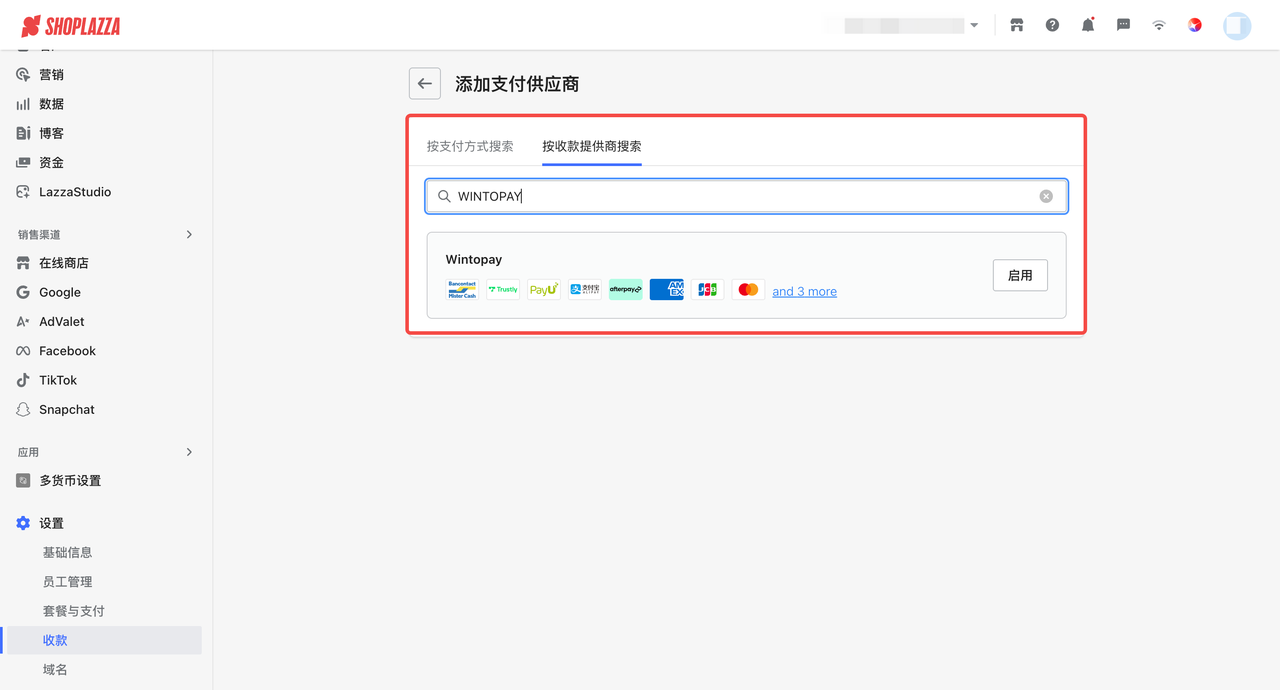Image resolution: width=1280 pixels, height=690 pixels.
Task: Click the wifi signal icon in header
Action: point(1159,25)
